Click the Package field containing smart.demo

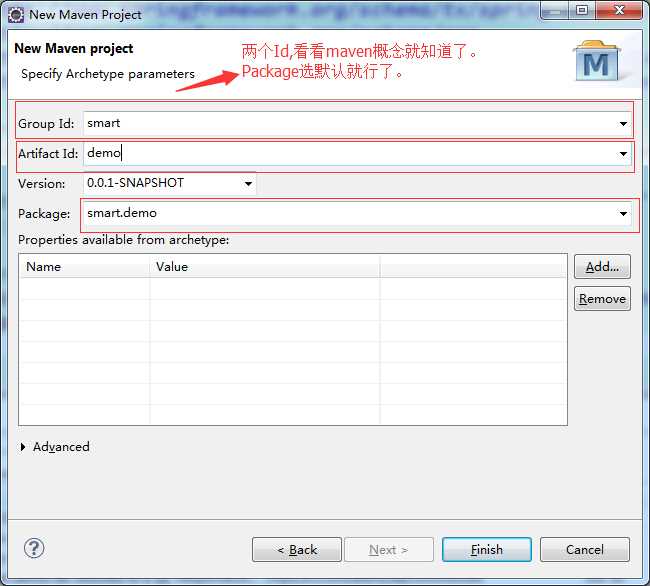coord(357,213)
